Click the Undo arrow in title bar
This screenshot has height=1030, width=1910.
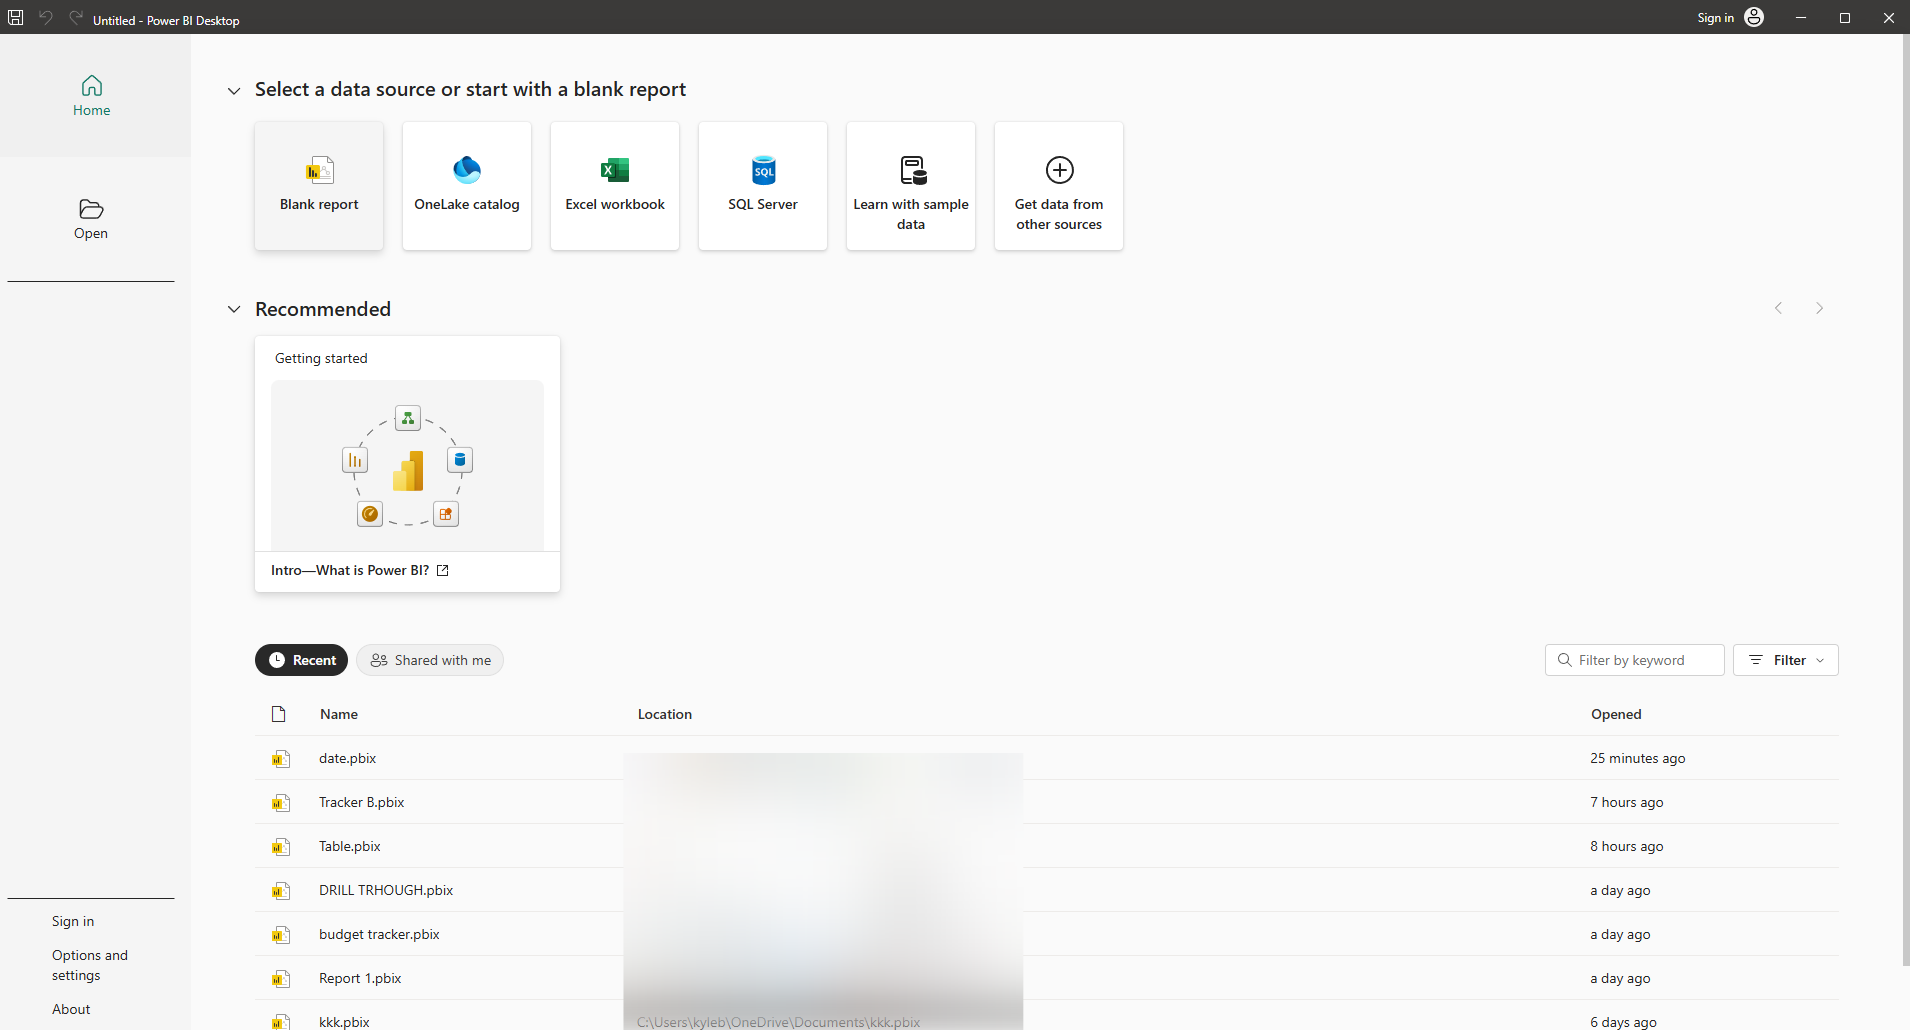click(46, 18)
